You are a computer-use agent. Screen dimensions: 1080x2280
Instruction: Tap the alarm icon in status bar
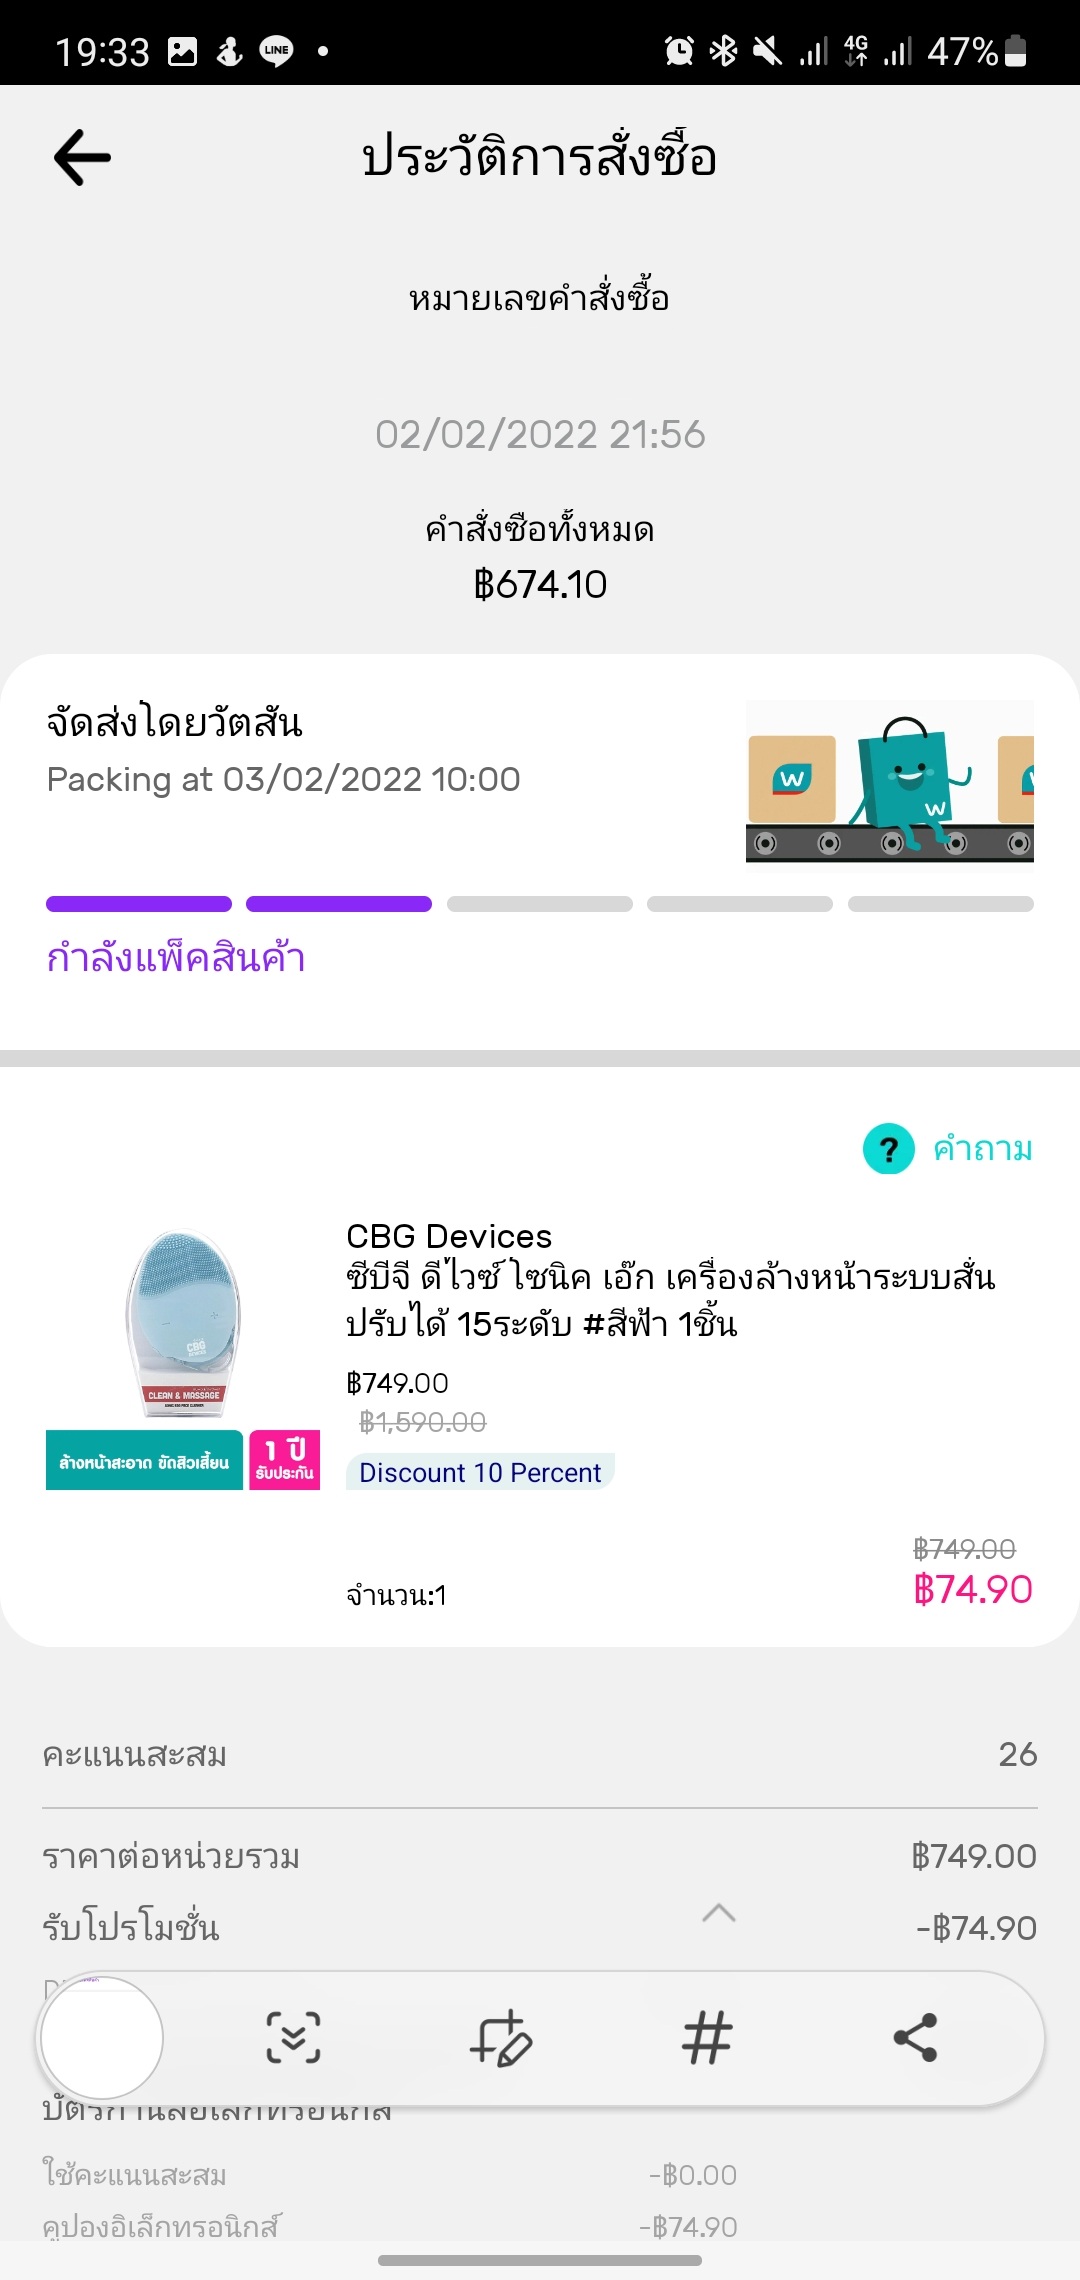pyautogui.click(x=679, y=50)
